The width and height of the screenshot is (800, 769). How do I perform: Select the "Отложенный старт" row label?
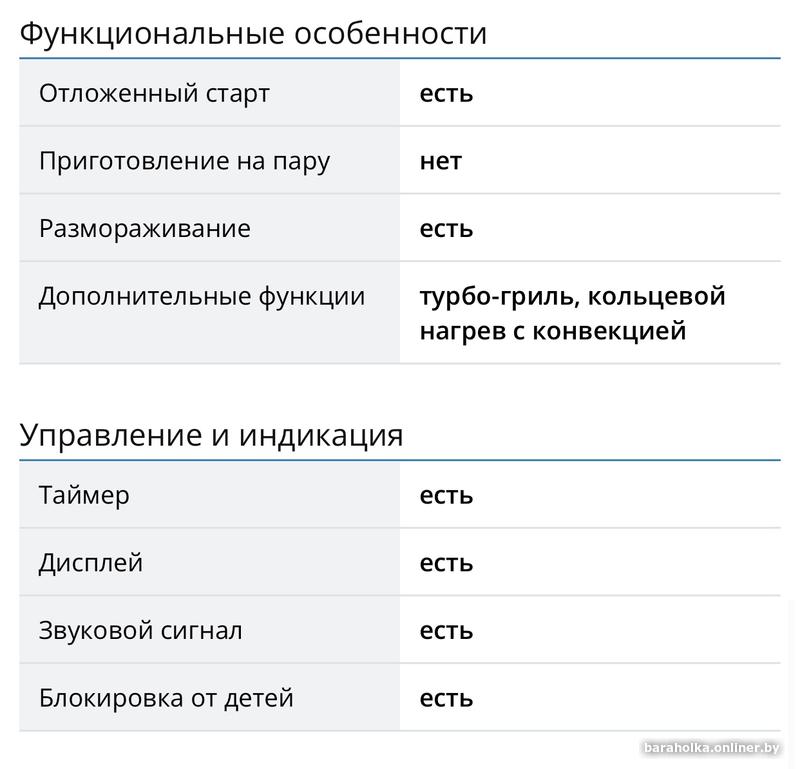tap(154, 94)
